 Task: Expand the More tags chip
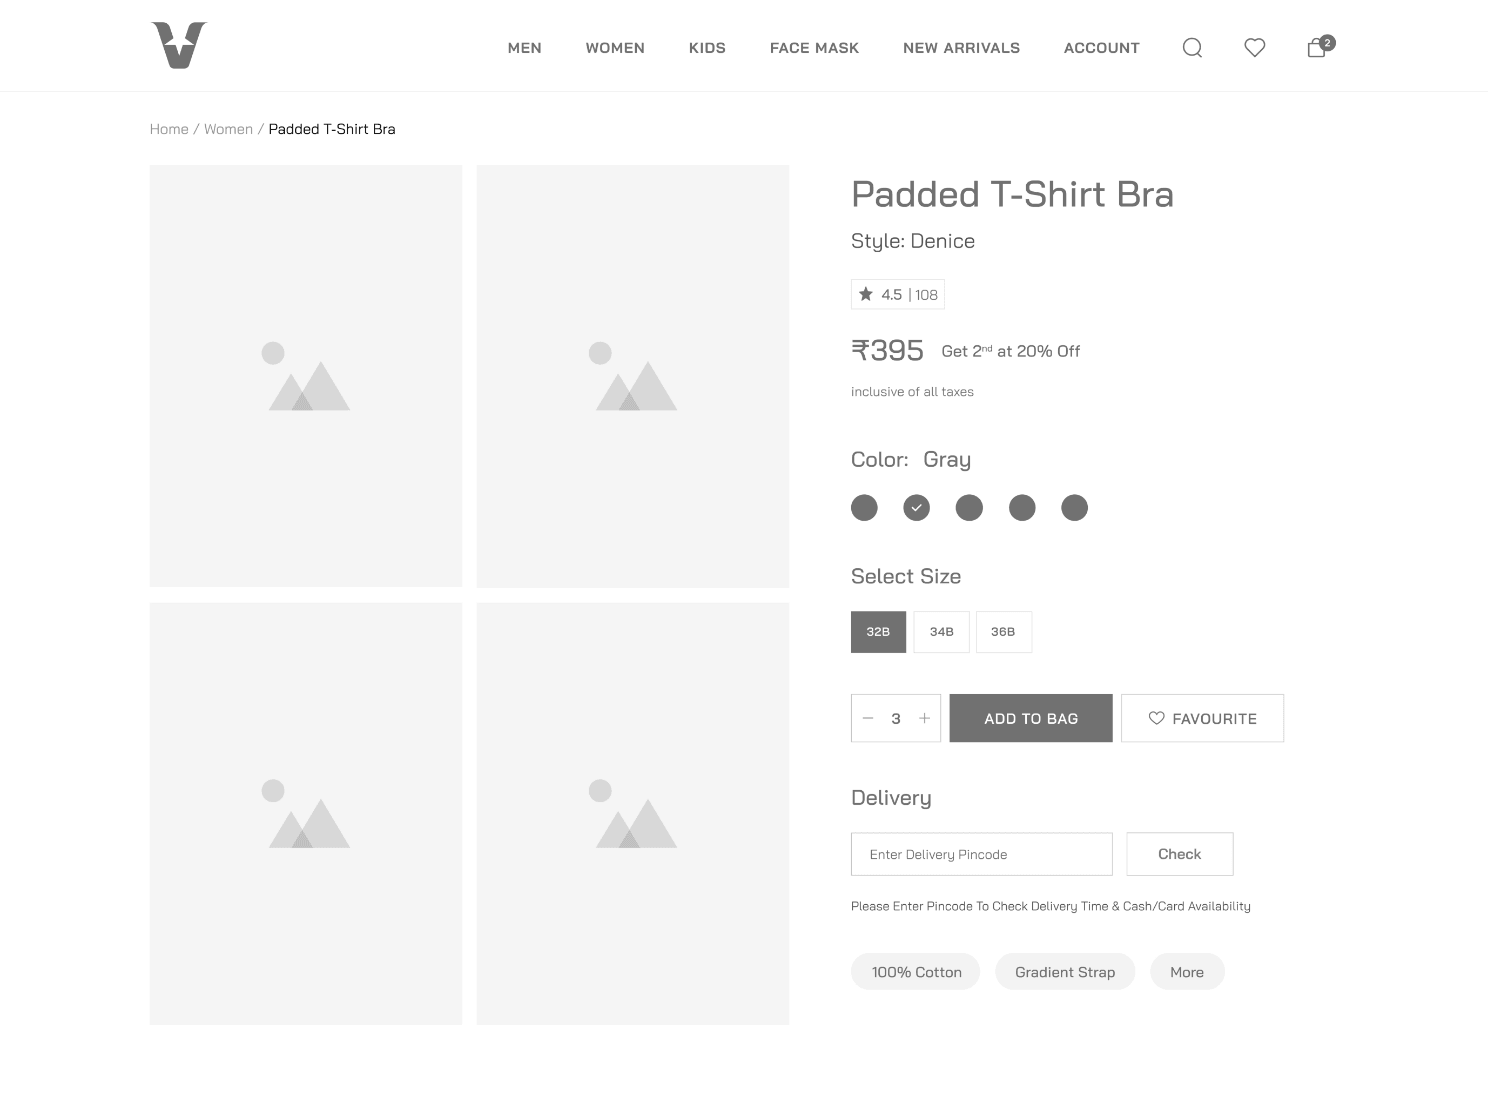coord(1187,972)
